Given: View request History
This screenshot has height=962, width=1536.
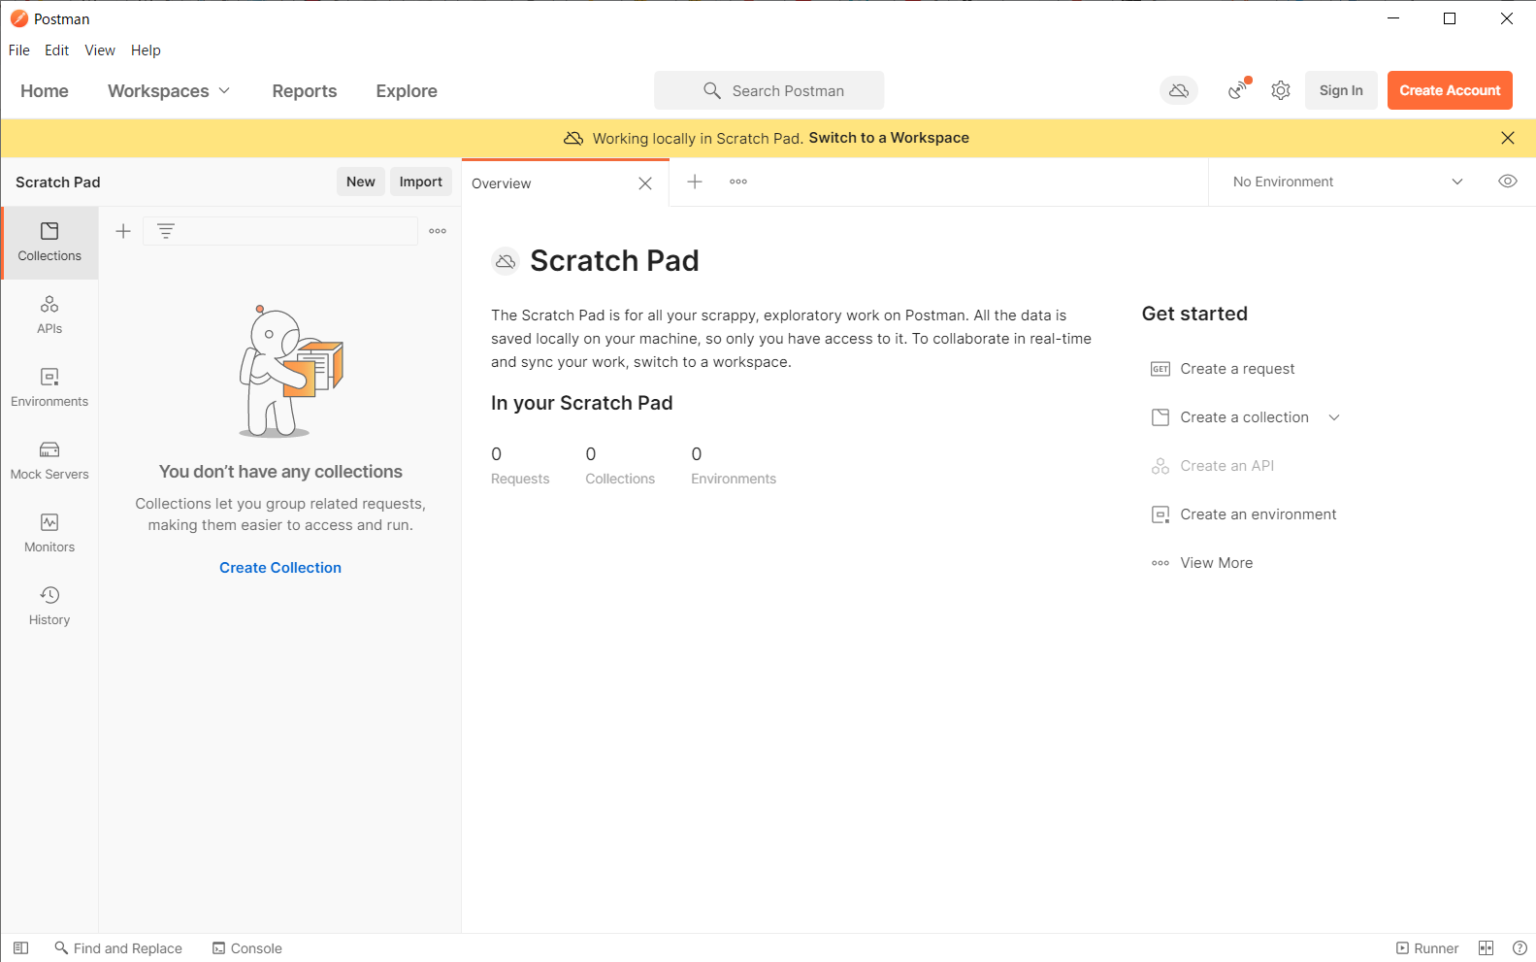Looking at the screenshot, I should coord(49,605).
